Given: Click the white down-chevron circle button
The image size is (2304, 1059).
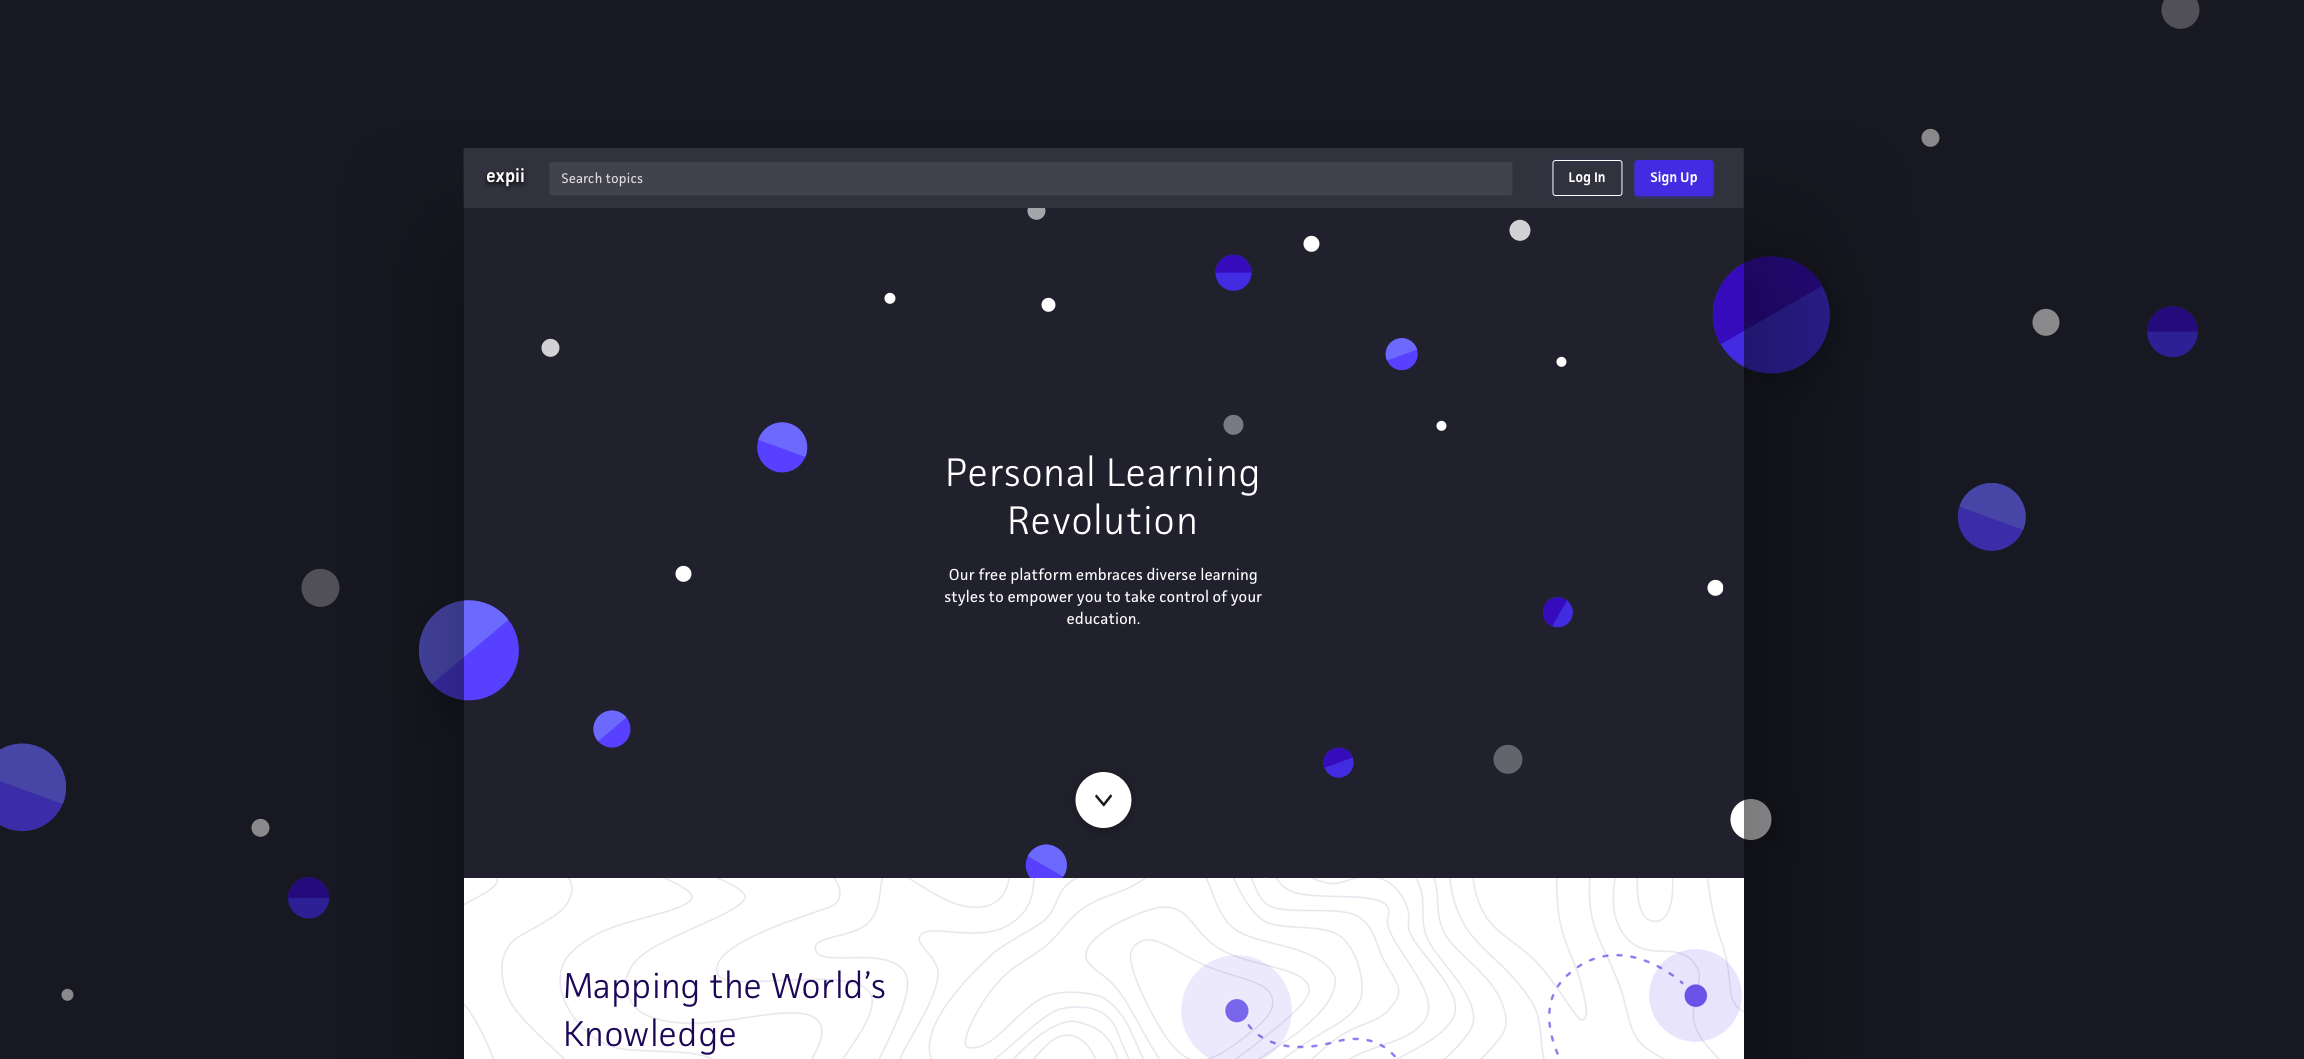Looking at the screenshot, I should click(x=1103, y=800).
